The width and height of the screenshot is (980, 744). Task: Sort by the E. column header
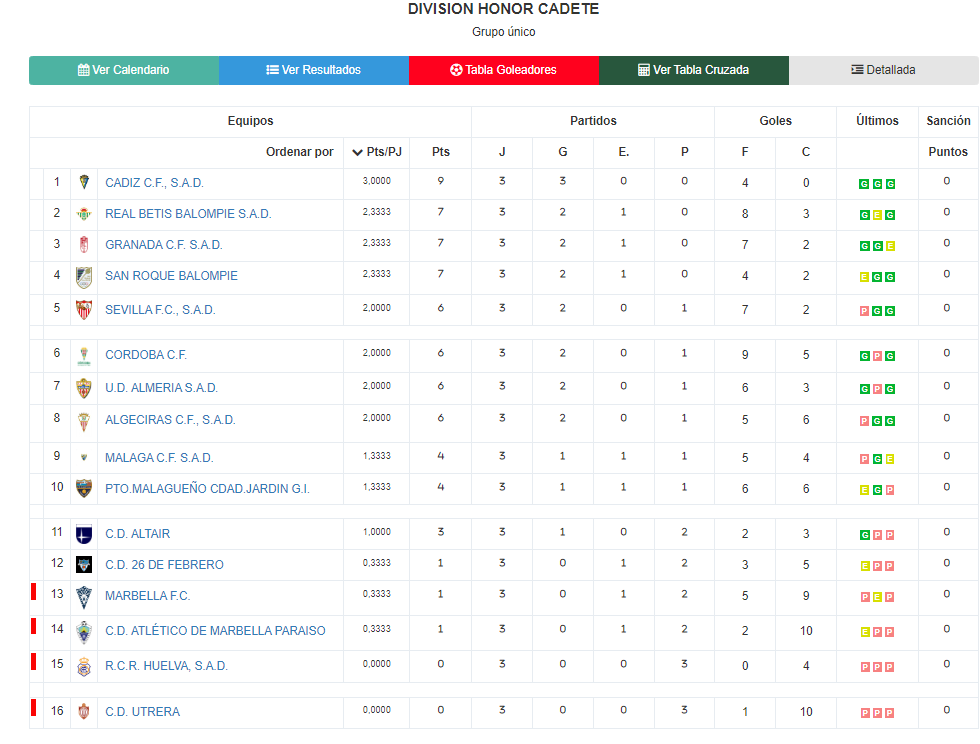pyautogui.click(x=624, y=152)
